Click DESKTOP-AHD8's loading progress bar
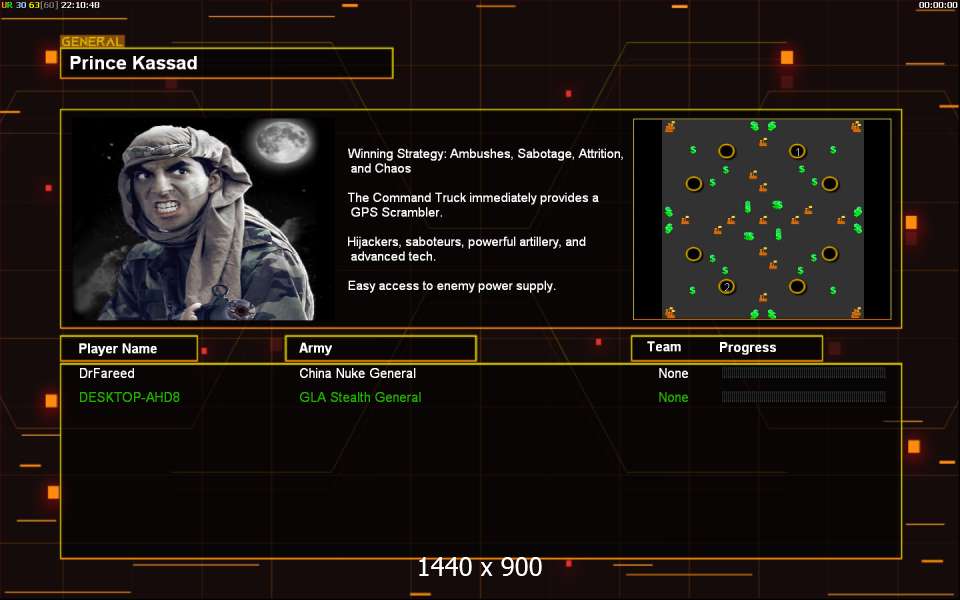This screenshot has width=960, height=600. [x=803, y=397]
